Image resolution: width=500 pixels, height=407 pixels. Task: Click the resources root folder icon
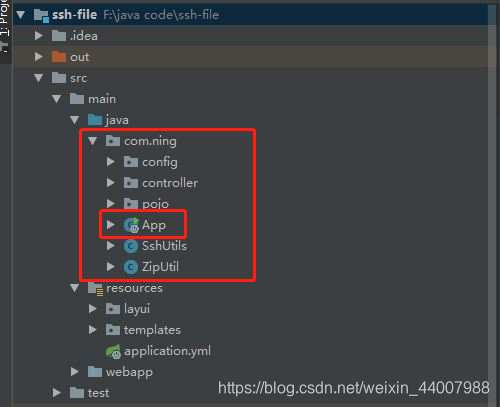[x=95, y=289]
